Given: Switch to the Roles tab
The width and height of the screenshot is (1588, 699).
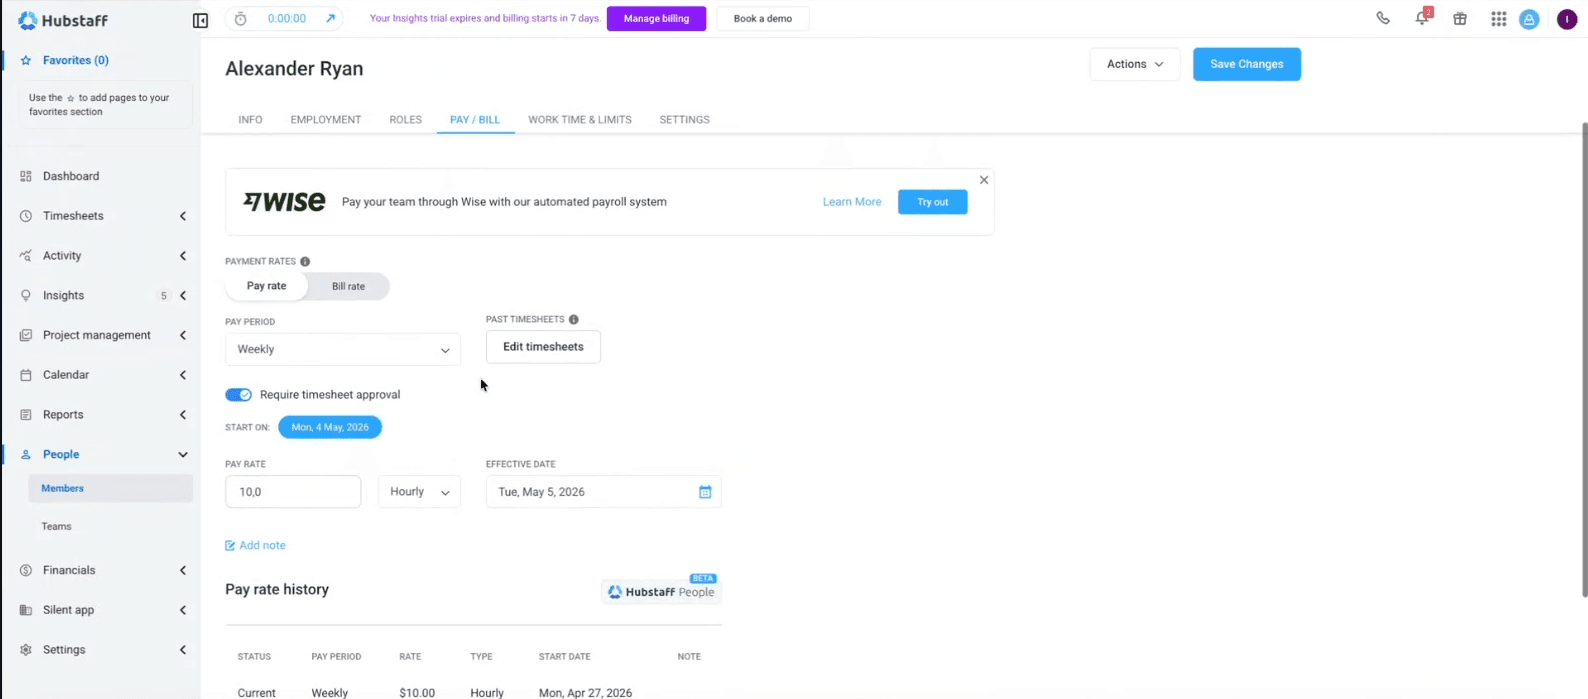Looking at the screenshot, I should [x=405, y=119].
